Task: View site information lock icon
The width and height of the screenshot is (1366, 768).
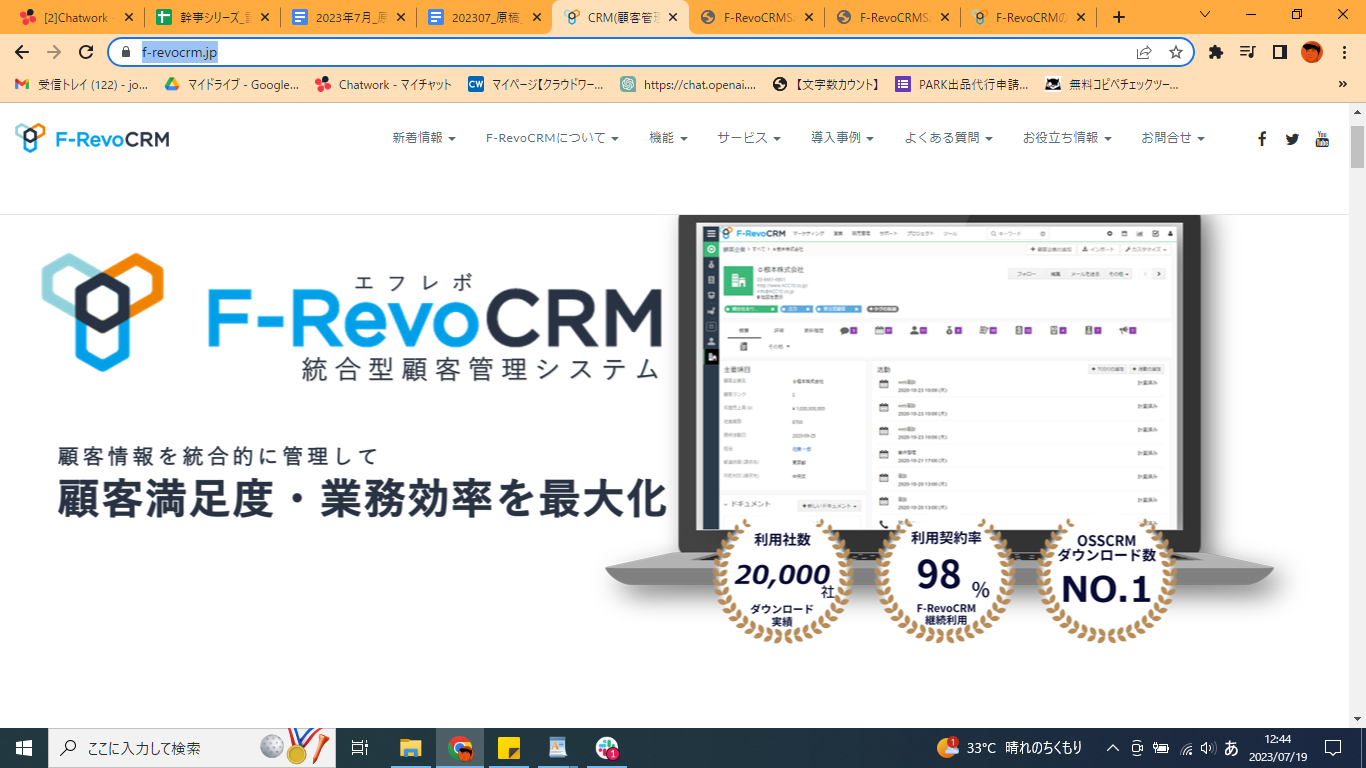Action: coord(126,52)
